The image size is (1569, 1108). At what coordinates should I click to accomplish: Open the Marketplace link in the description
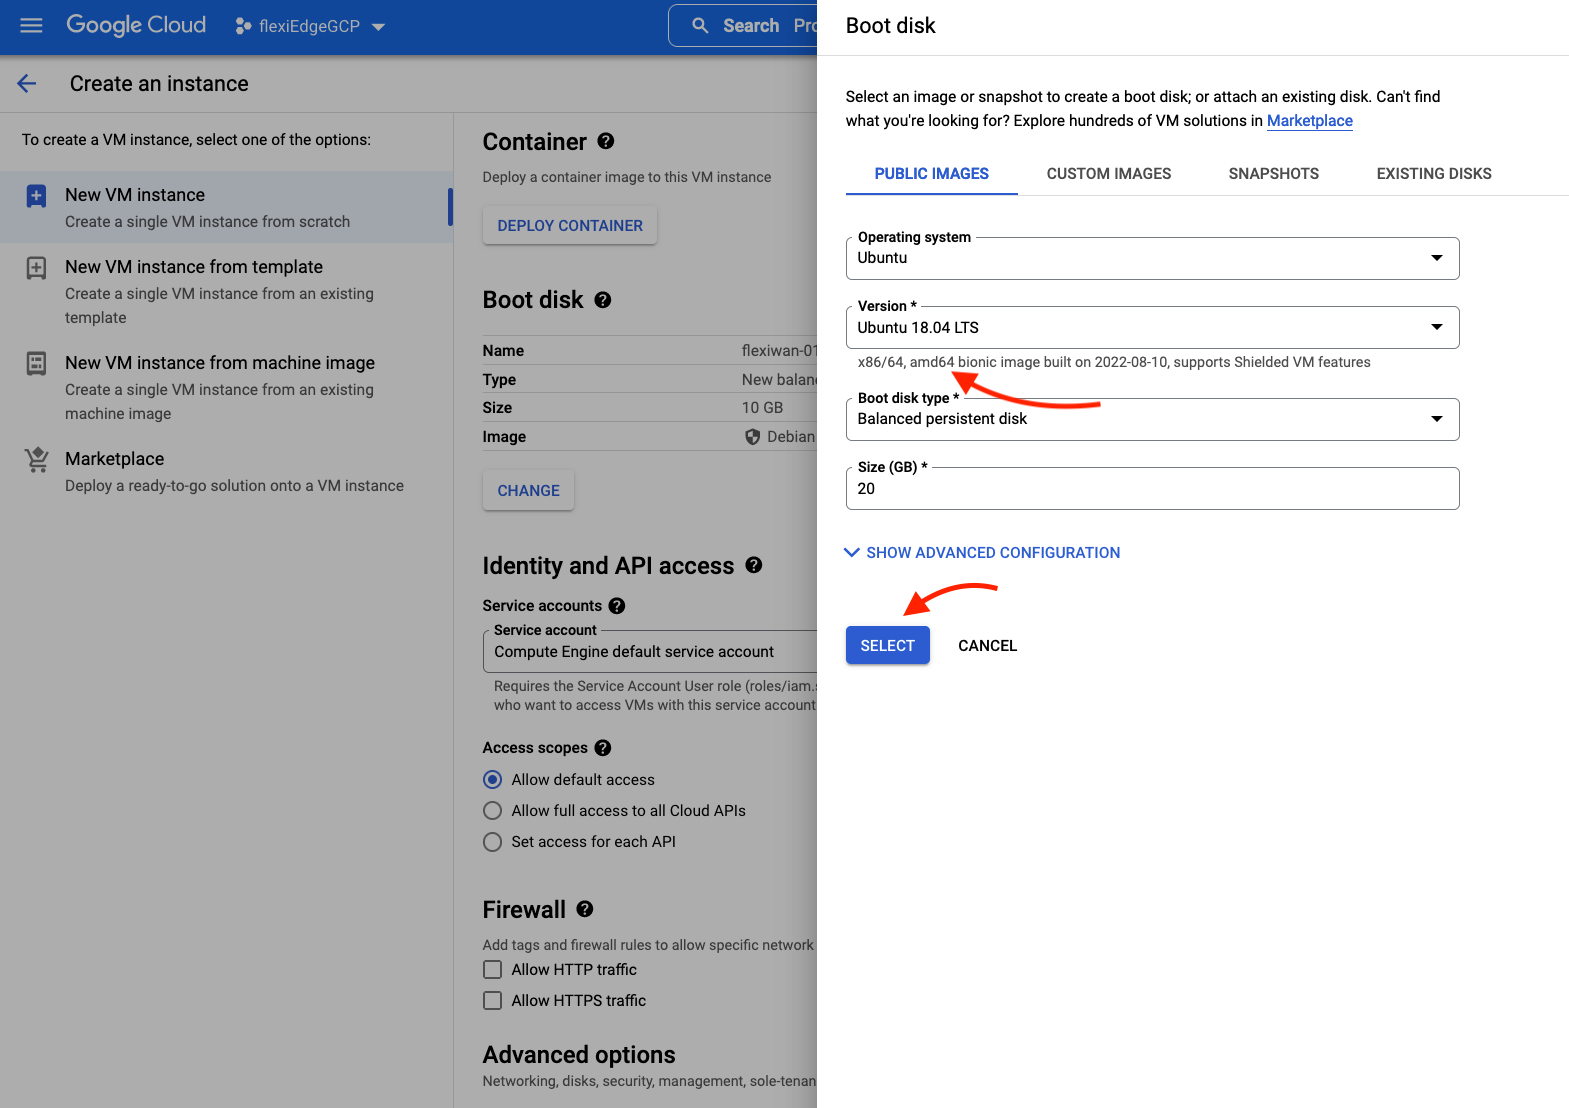coord(1309,121)
